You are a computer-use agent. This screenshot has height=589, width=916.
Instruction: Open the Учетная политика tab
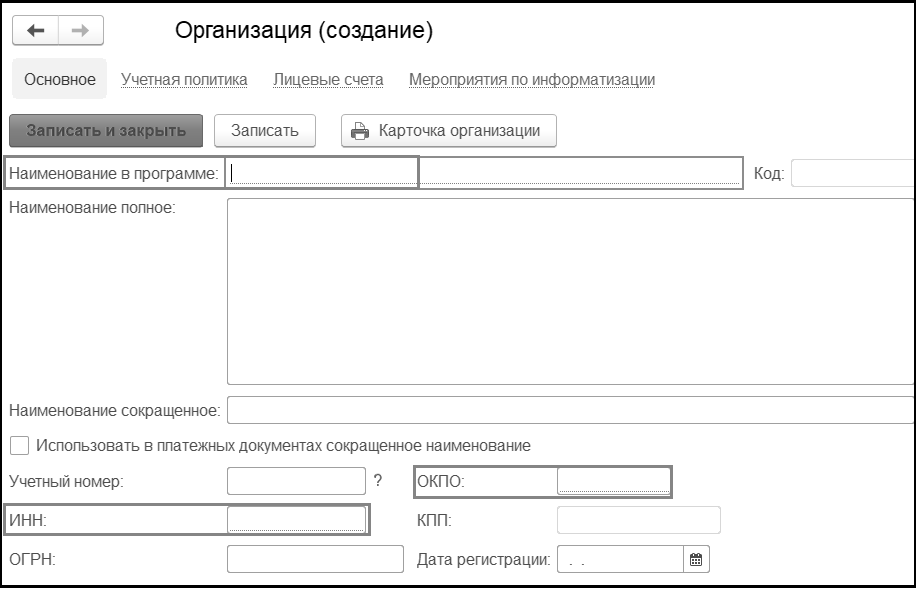tap(184, 79)
